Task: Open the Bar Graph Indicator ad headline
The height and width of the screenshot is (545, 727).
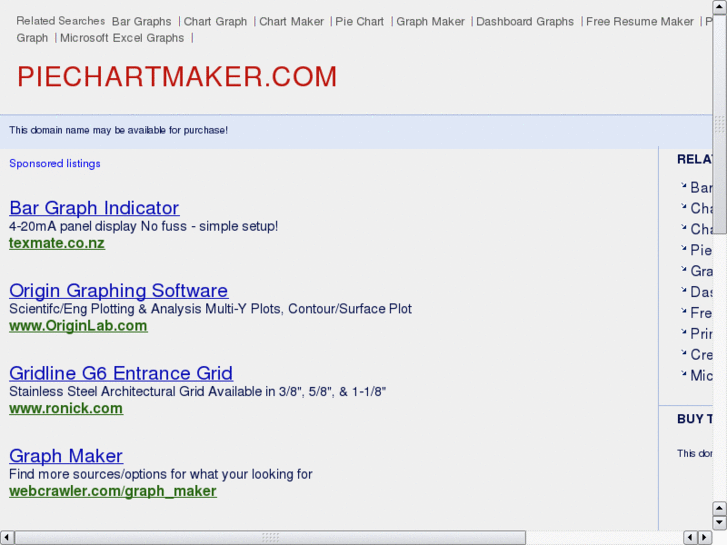Action: click(x=94, y=208)
